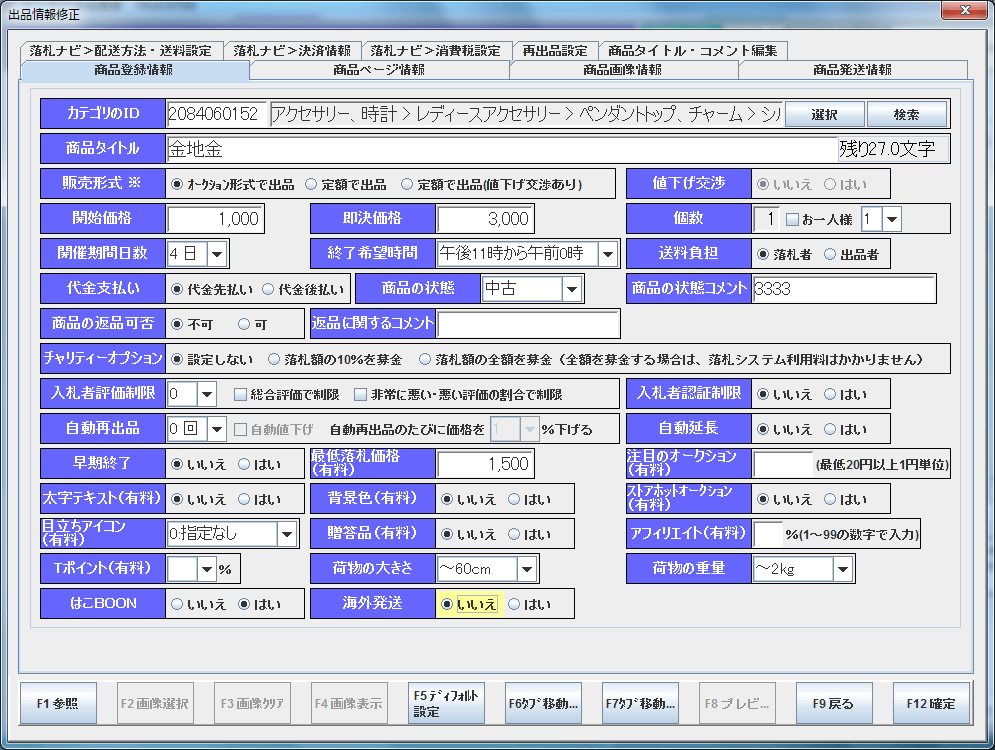Click the 検索 category search button
The image size is (995, 750).
pos(906,114)
